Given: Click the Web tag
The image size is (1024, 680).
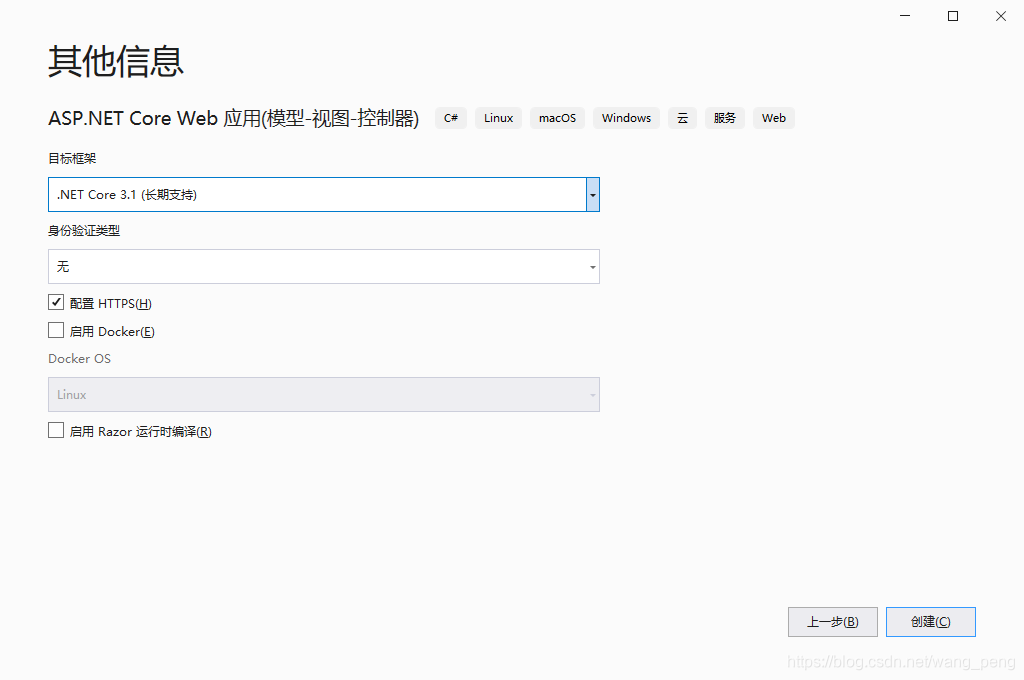Looking at the screenshot, I should [x=774, y=118].
